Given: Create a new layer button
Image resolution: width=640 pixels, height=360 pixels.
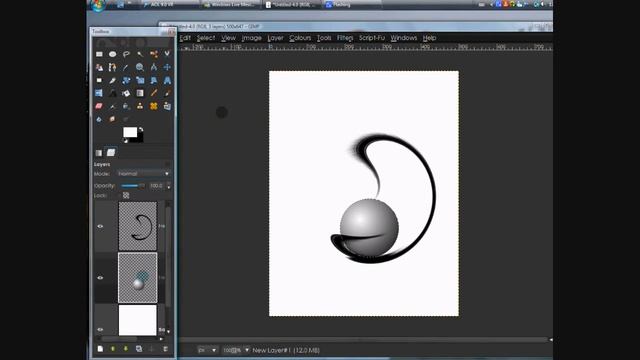Looking at the screenshot, I should 100,349.
